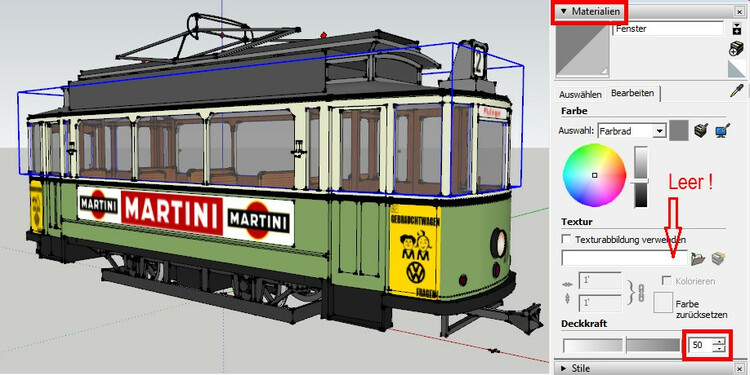Image resolution: width=750 pixels, height=375 pixels.
Task: Toggle the secondary selection pane icon
Action: coord(737,29)
